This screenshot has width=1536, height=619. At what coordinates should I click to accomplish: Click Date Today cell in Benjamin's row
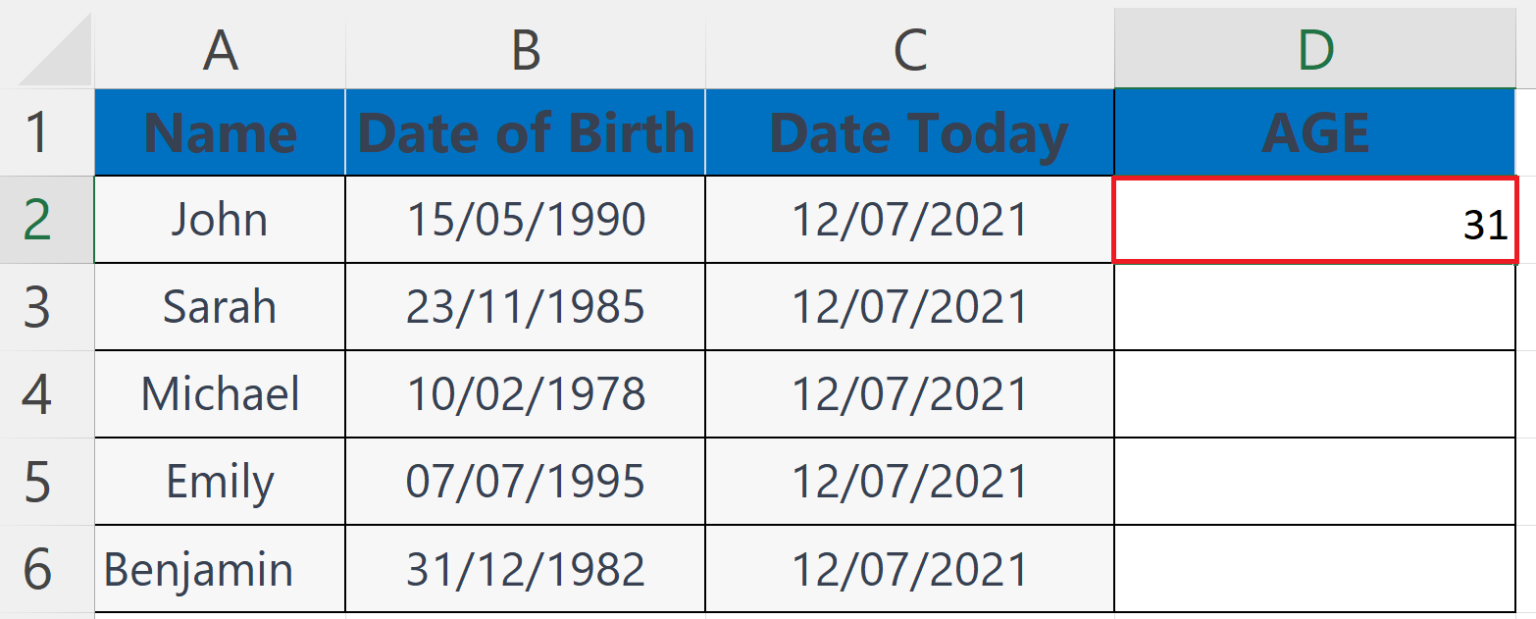[909, 569]
